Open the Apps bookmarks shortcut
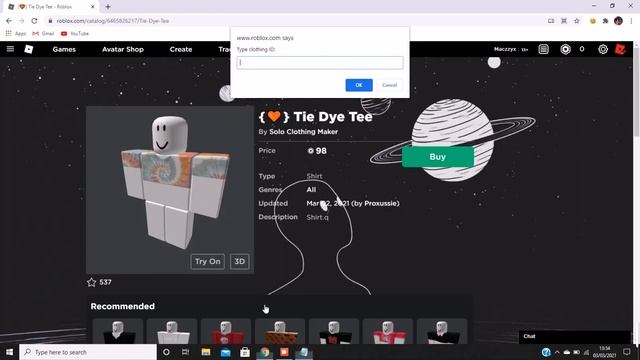640x360 pixels. [x=16, y=33]
